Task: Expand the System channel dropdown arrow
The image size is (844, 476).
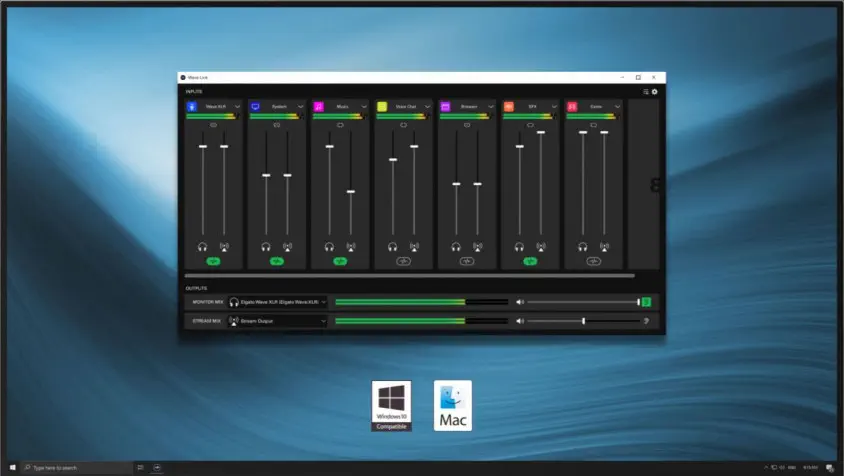Action: [301, 107]
